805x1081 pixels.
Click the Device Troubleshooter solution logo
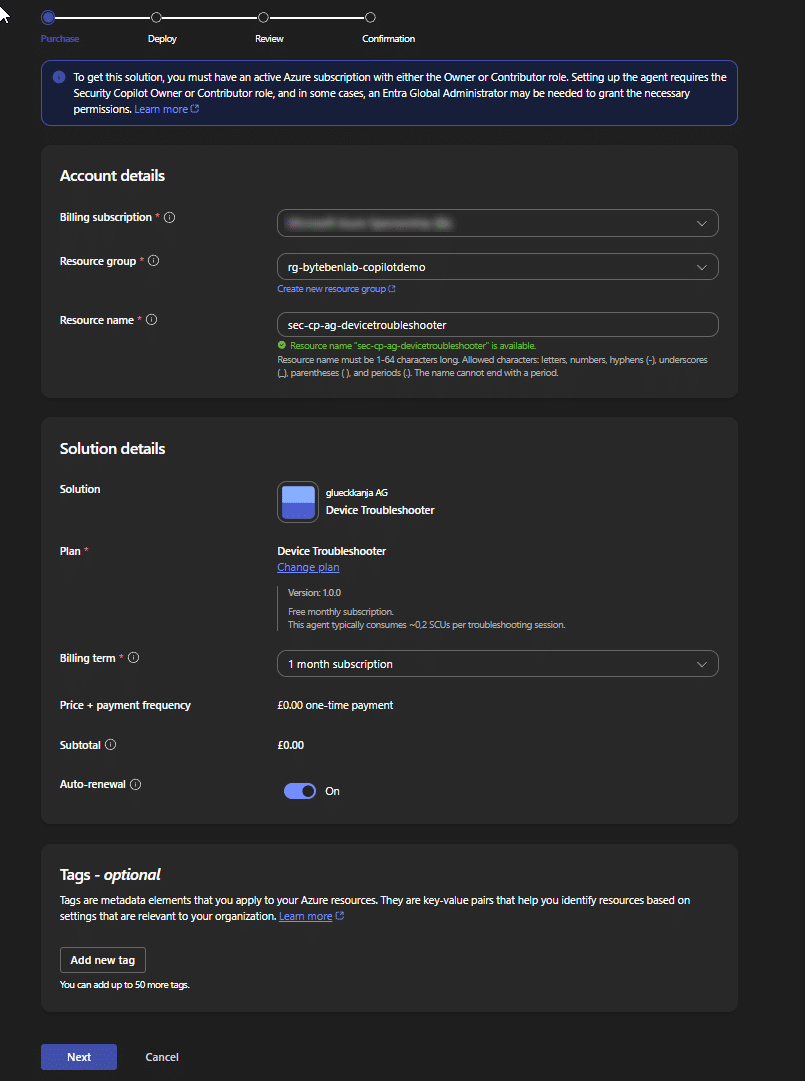[x=298, y=502]
